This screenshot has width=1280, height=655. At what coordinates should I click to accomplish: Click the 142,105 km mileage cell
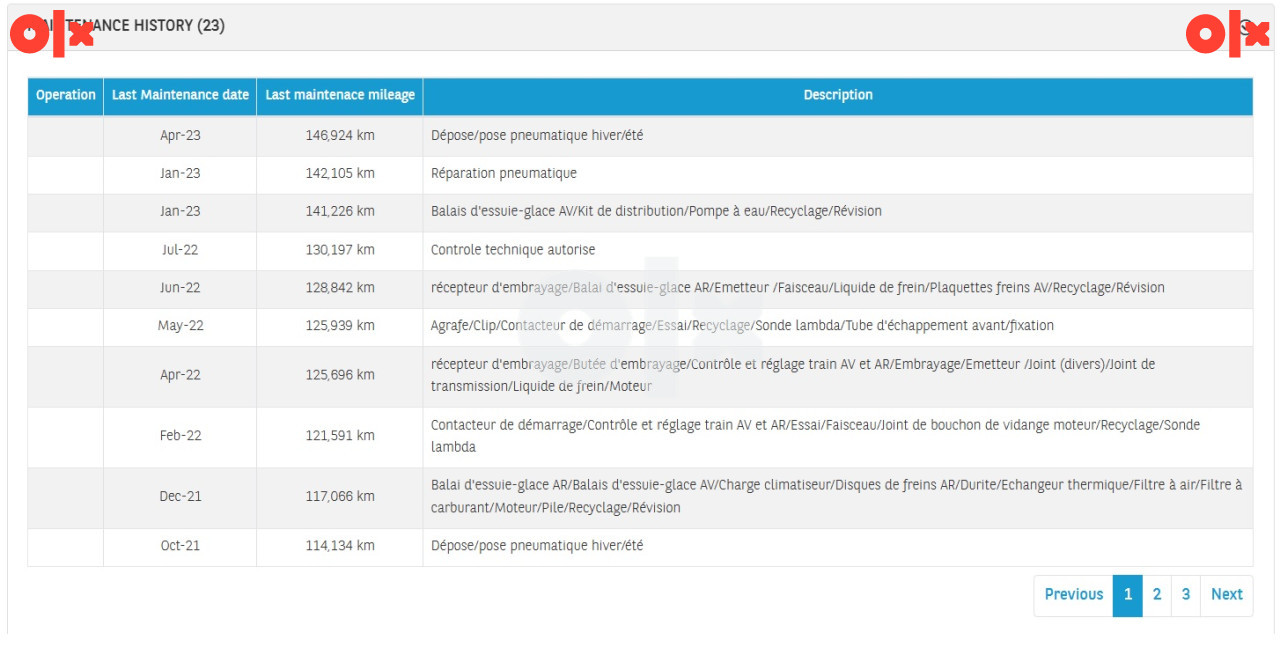click(340, 173)
